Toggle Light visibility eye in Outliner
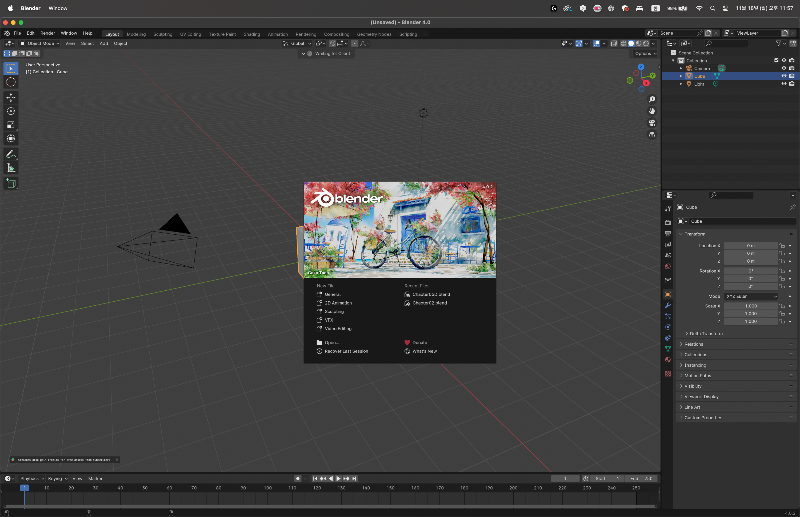 tap(784, 84)
